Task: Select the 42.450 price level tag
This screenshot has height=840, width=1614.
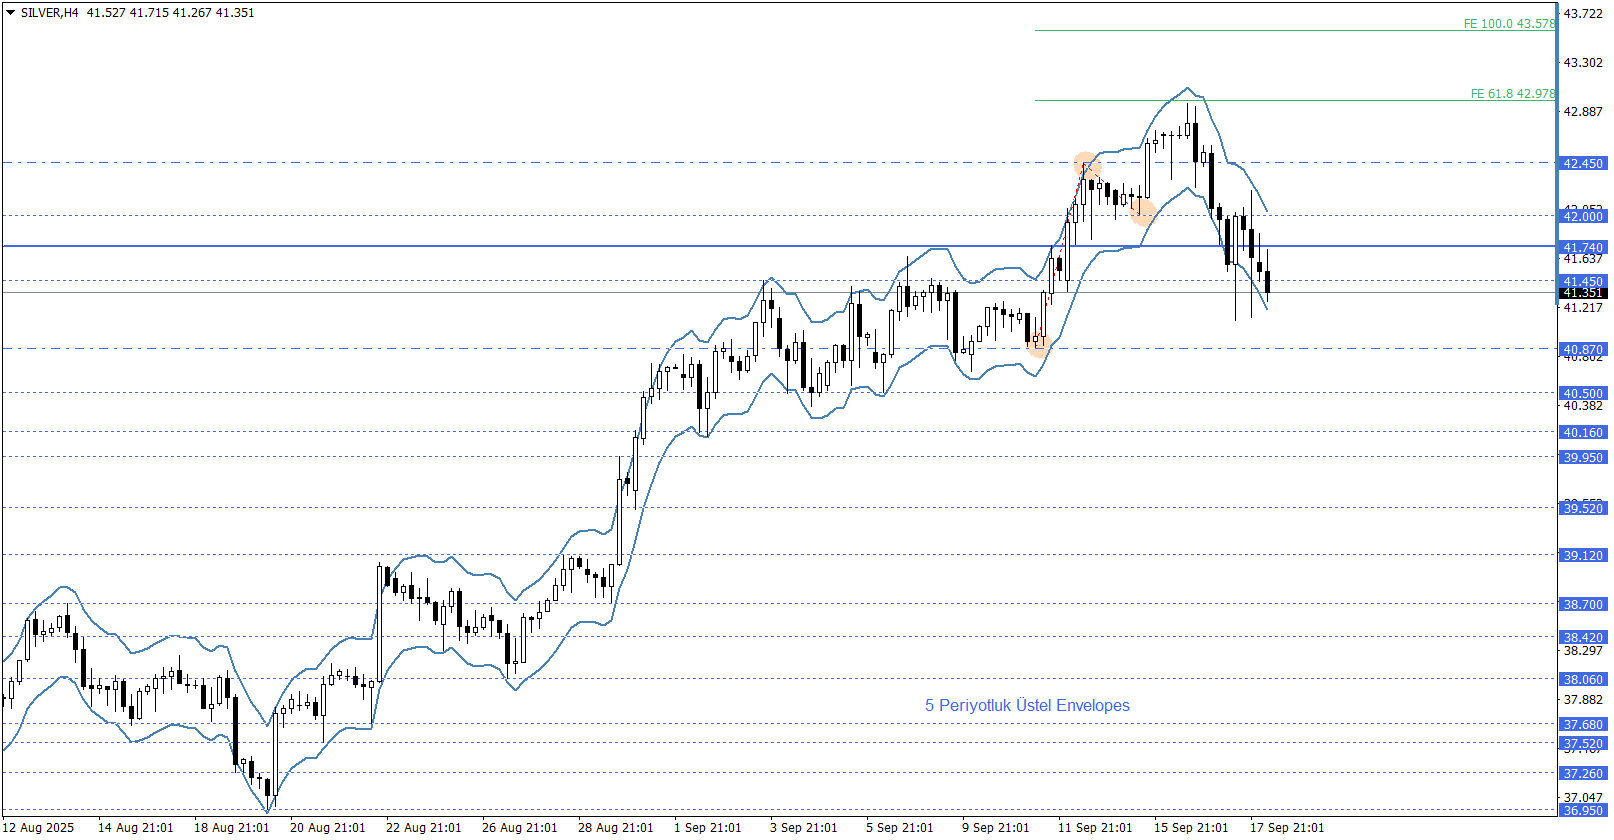Action: click(x=1583, y=163)
